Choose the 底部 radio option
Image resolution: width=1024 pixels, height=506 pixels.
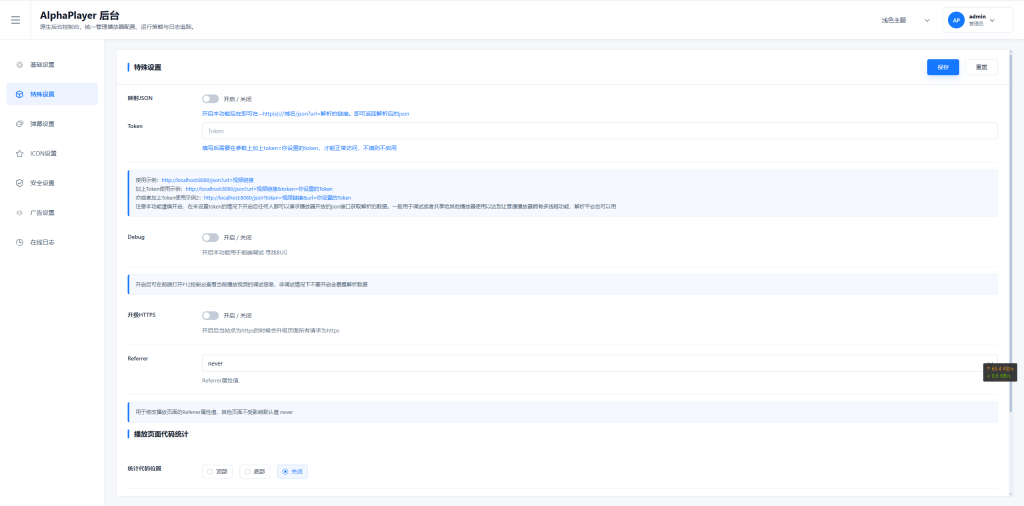pyautogui.click(x=255, y=471)
